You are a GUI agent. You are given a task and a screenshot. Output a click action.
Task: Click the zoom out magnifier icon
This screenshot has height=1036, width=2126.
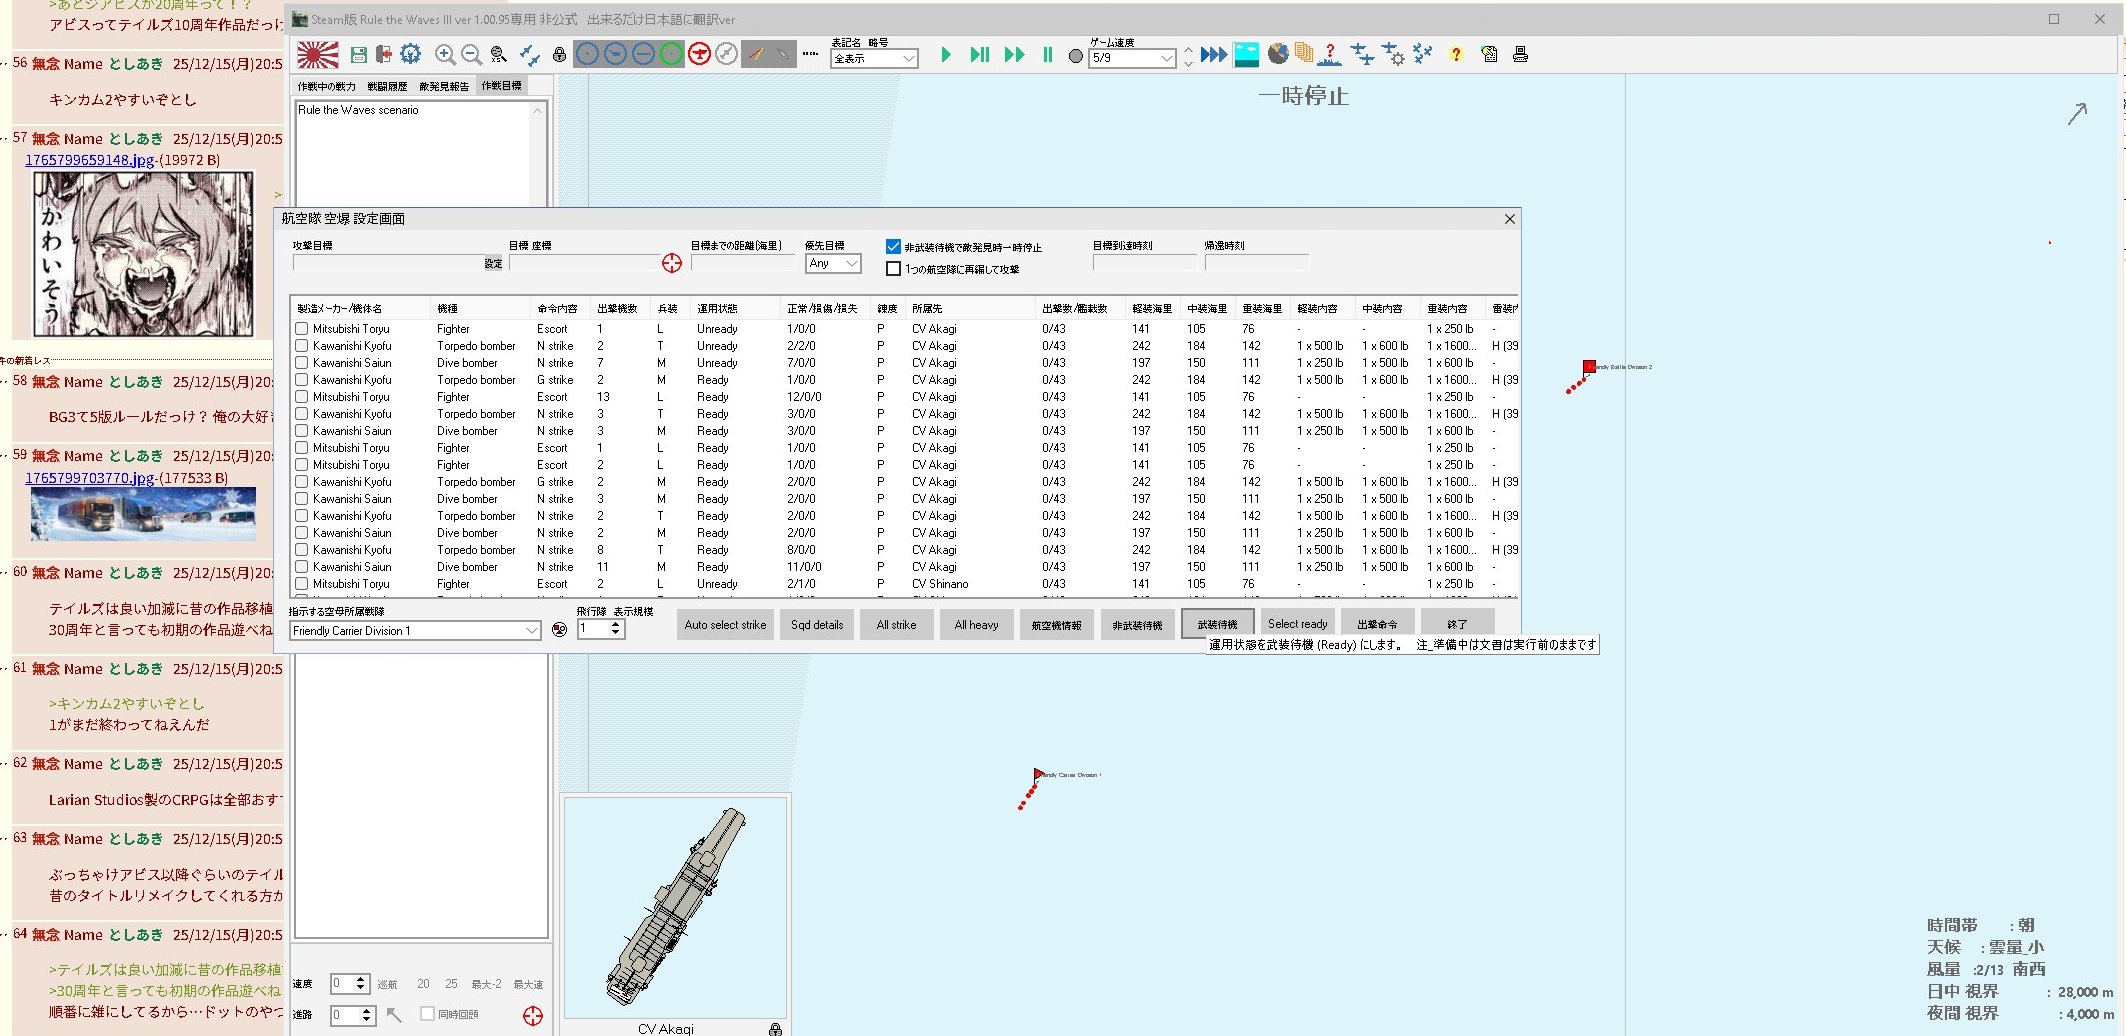[471, 55]
